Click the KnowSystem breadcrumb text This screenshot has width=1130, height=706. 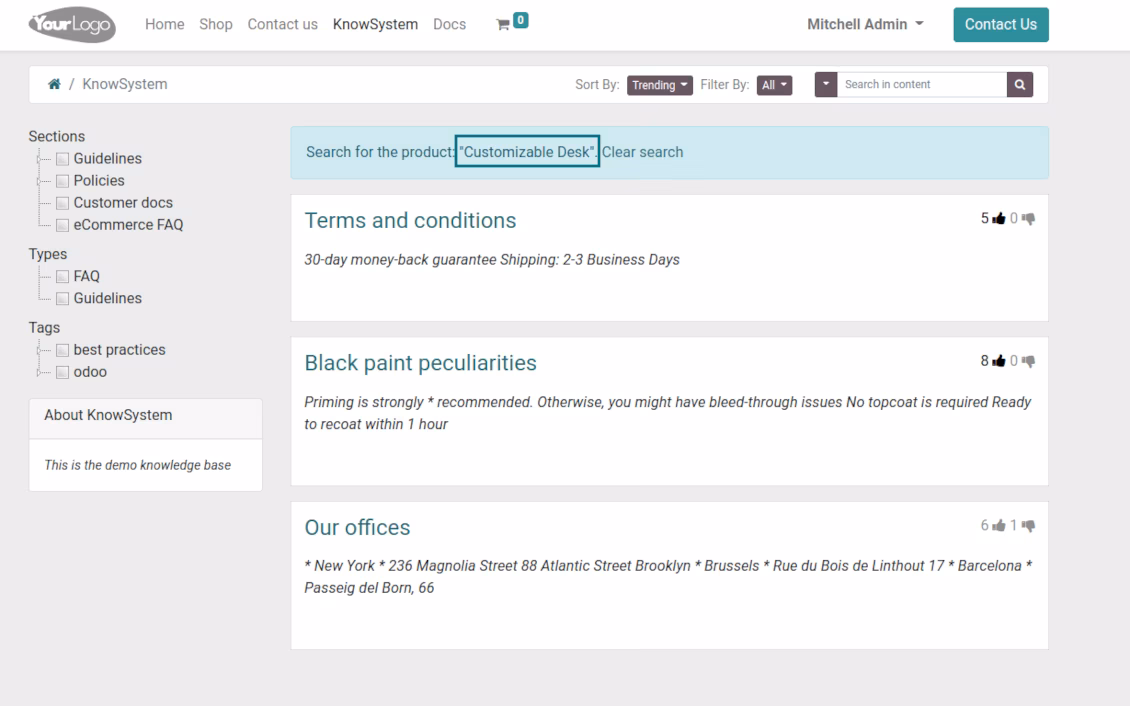pyautogui.click(x=125, y=84)
